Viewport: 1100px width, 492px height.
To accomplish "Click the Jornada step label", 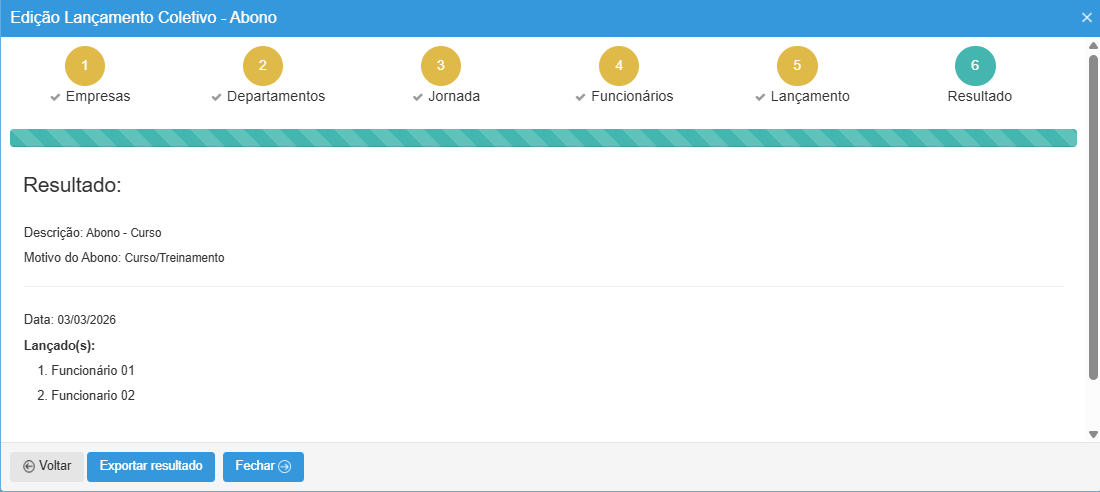I will coord(454,97).
